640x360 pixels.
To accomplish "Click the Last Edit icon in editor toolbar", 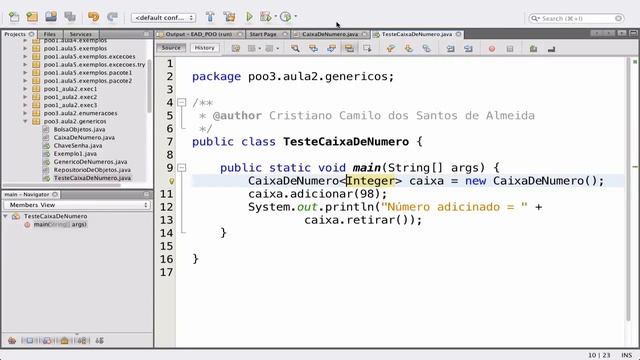I will point(236,49).
